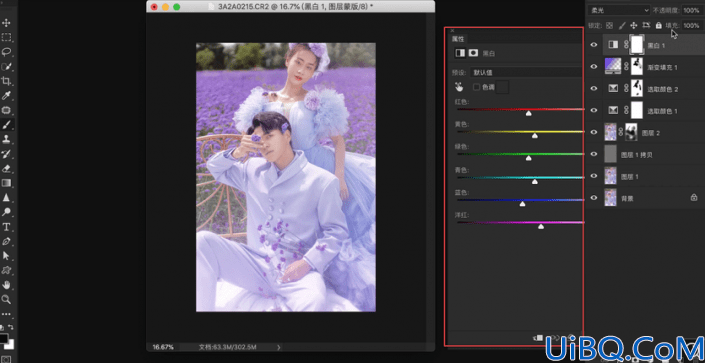Open the 柔光 blend mode dropdown
Image resolution: width=705 pixels, height=363 pixels.
pyautogui.click(x=619, y=10)
